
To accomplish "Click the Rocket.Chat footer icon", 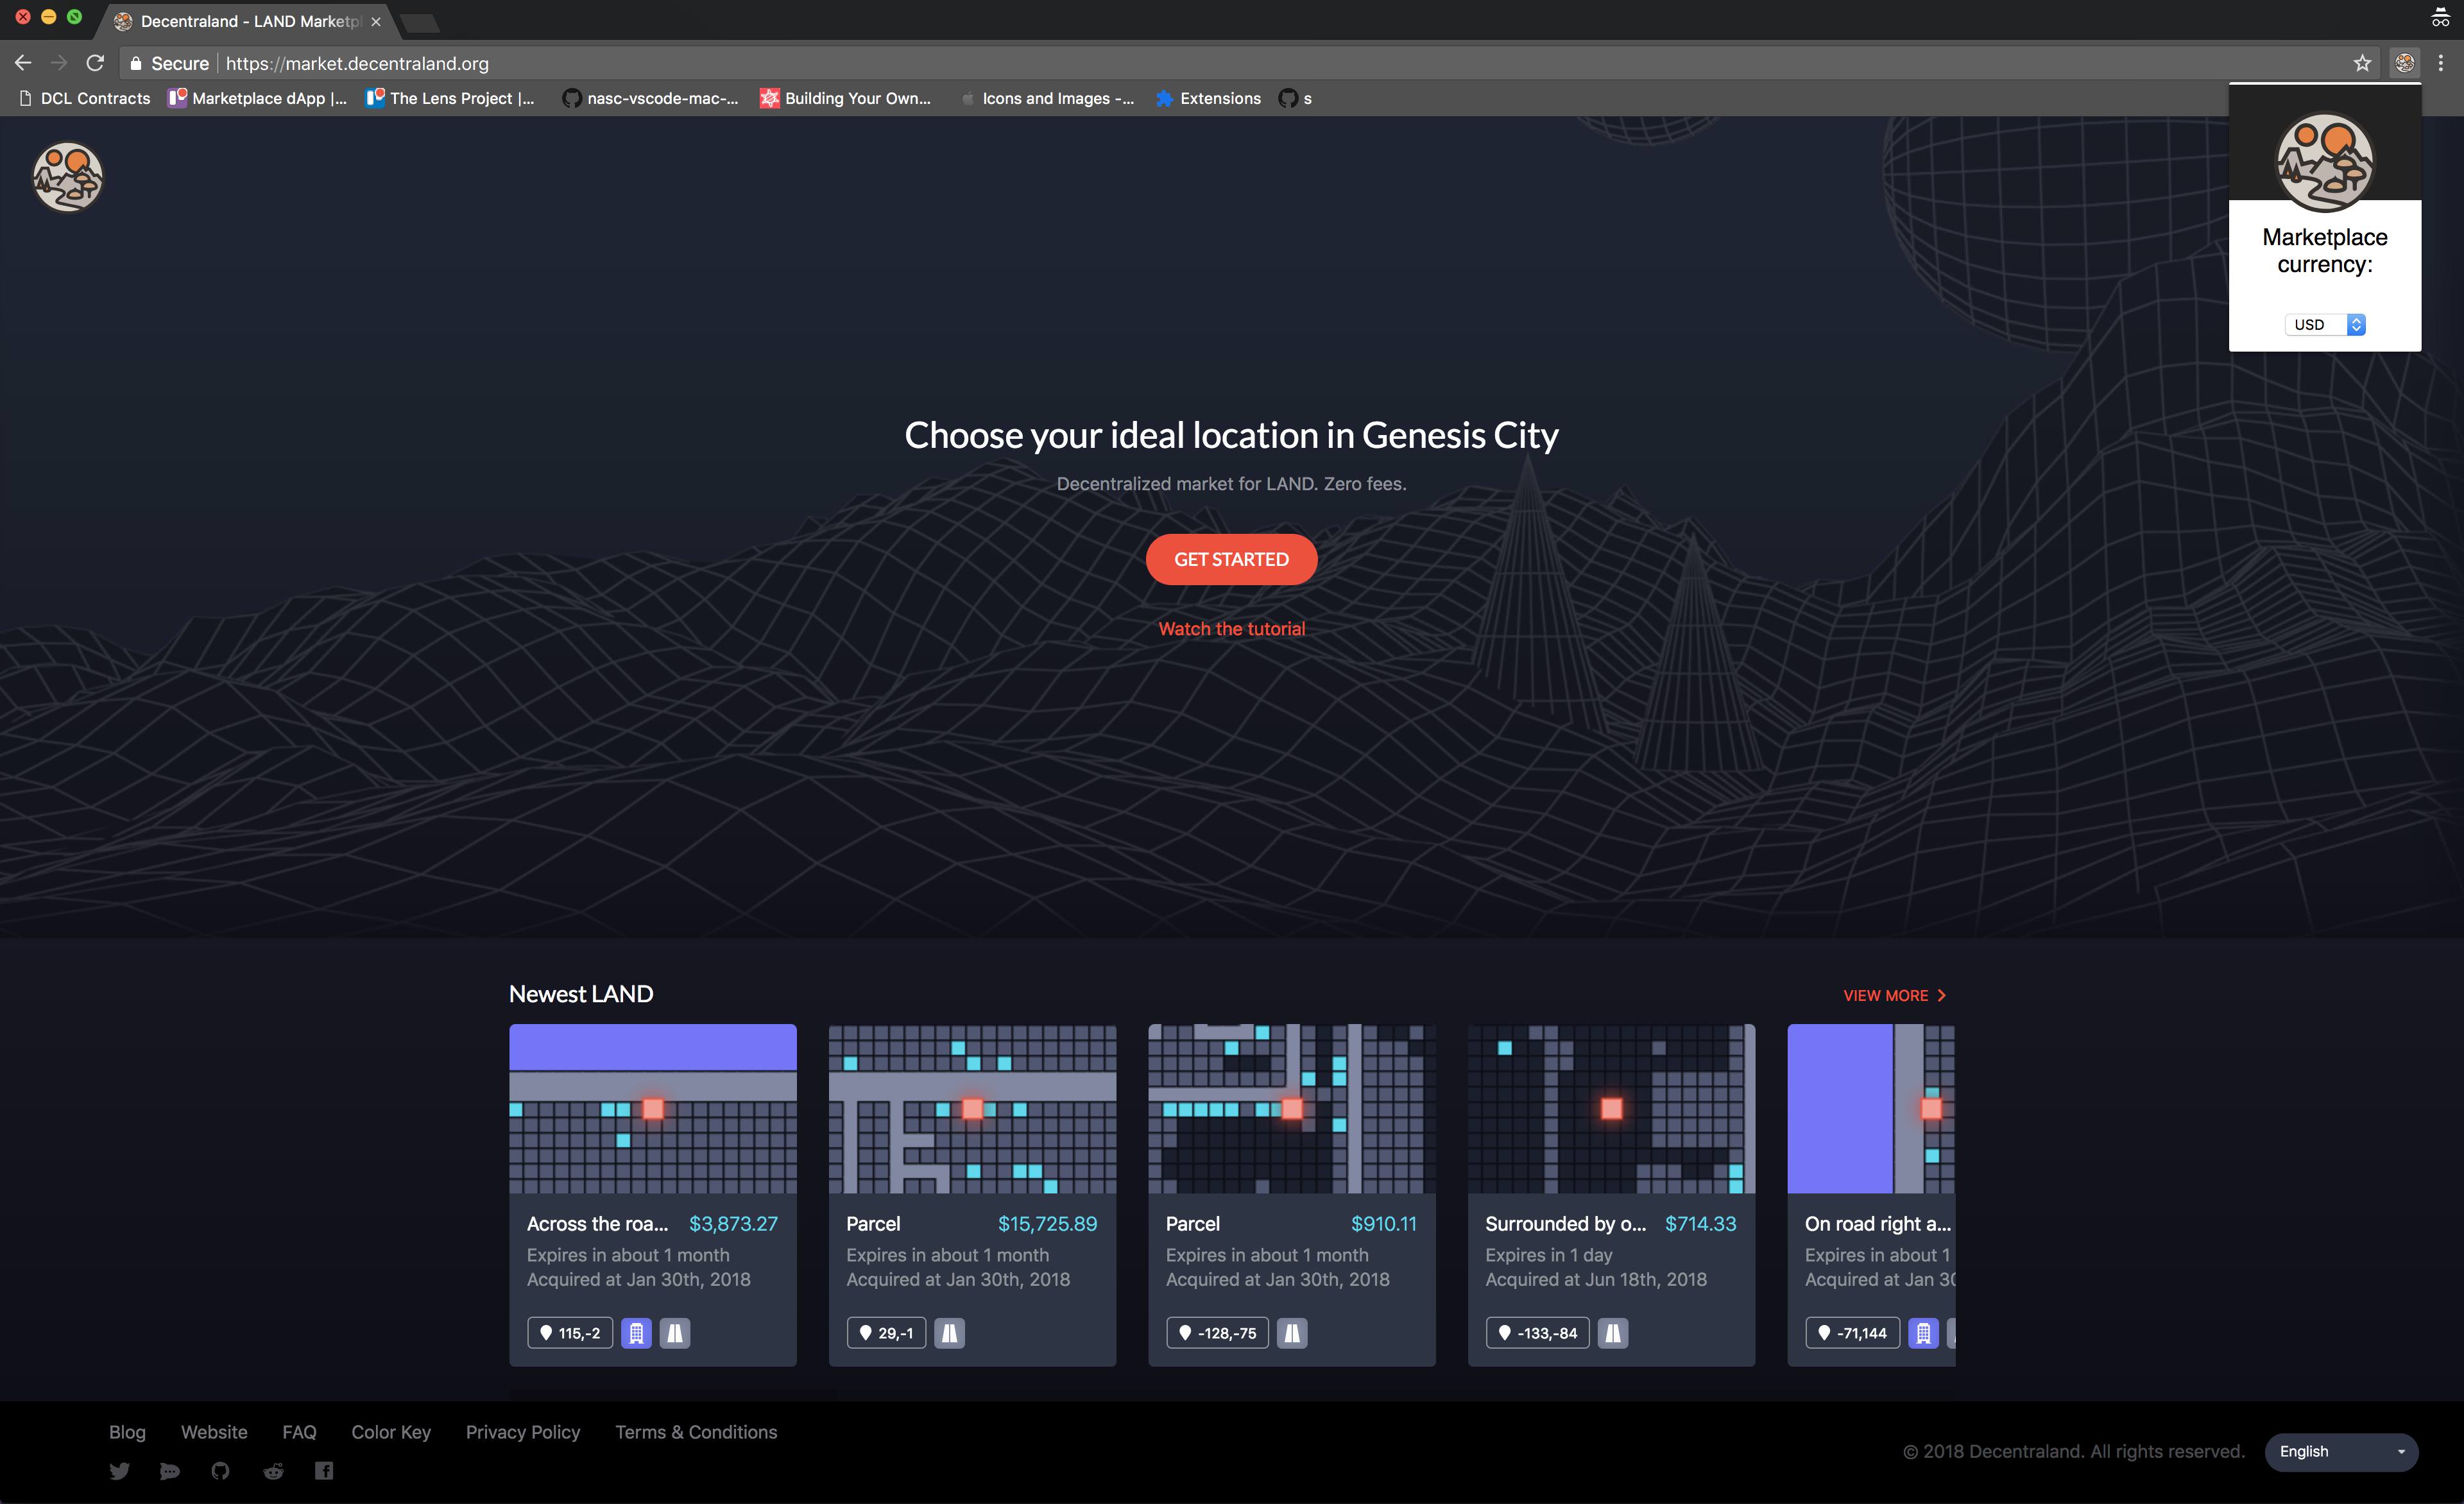I will click(x=170, y=1471).
